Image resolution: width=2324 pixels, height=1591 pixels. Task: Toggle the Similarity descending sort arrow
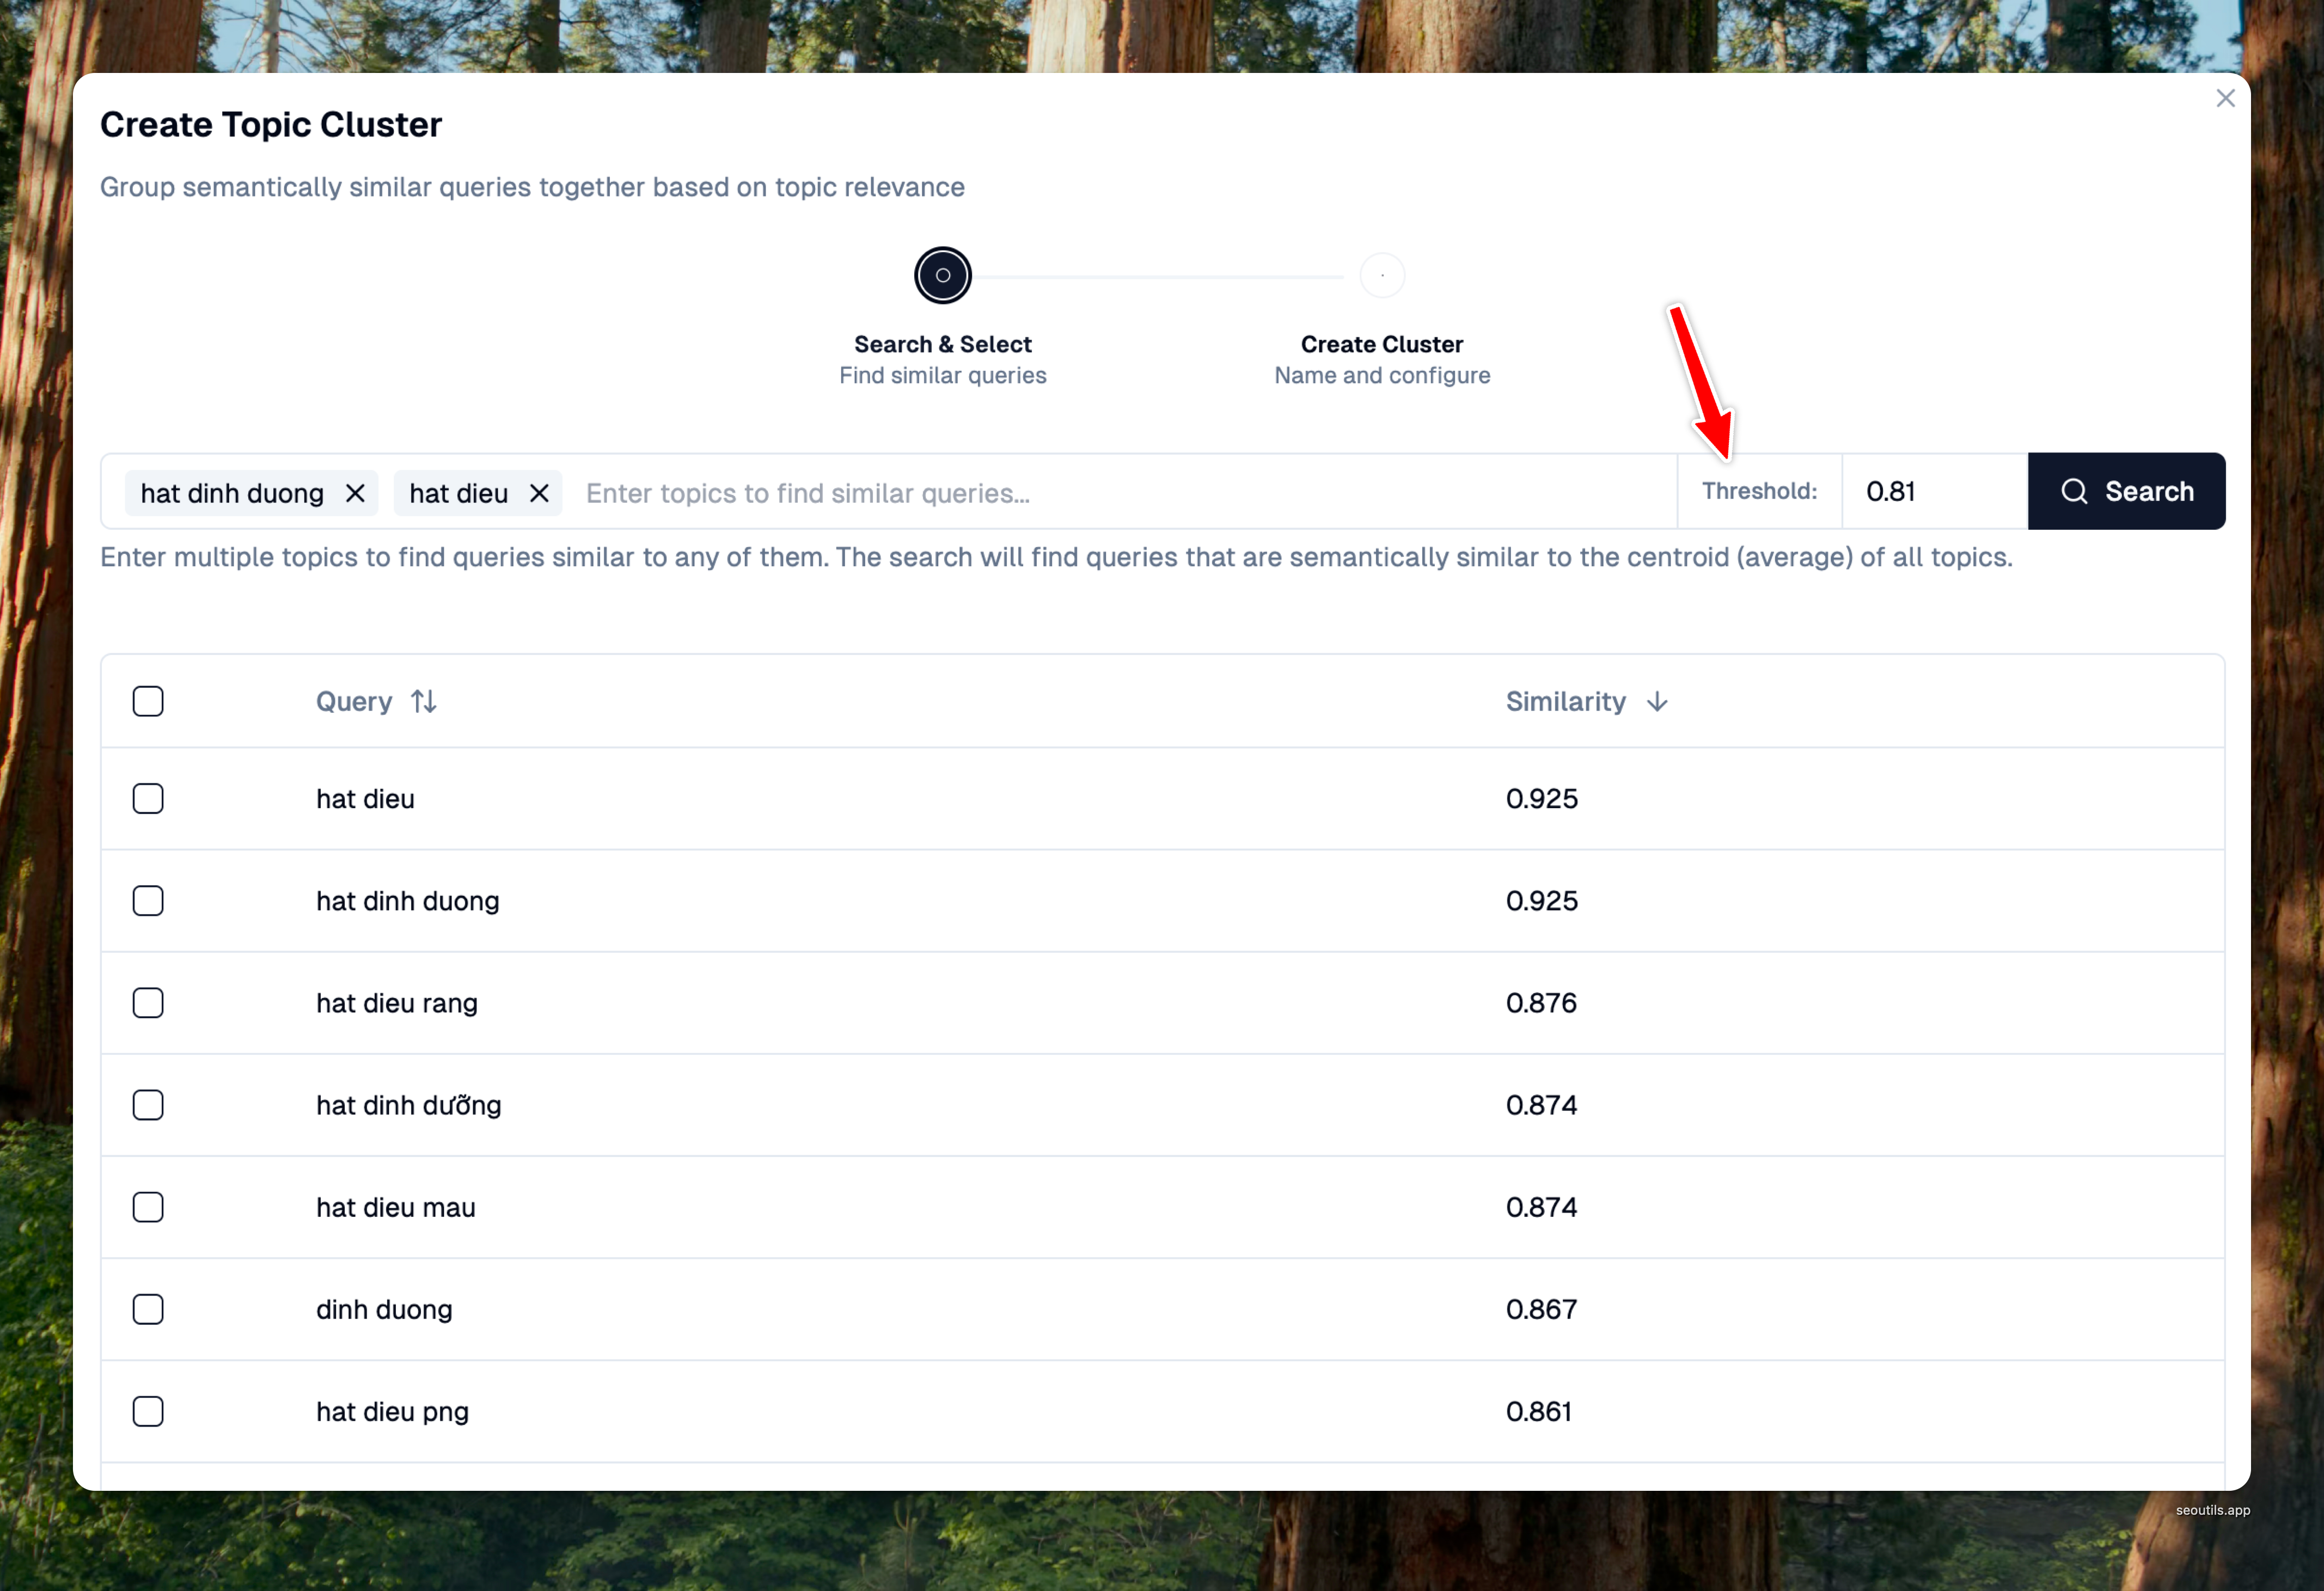[x=1656, y=702]
